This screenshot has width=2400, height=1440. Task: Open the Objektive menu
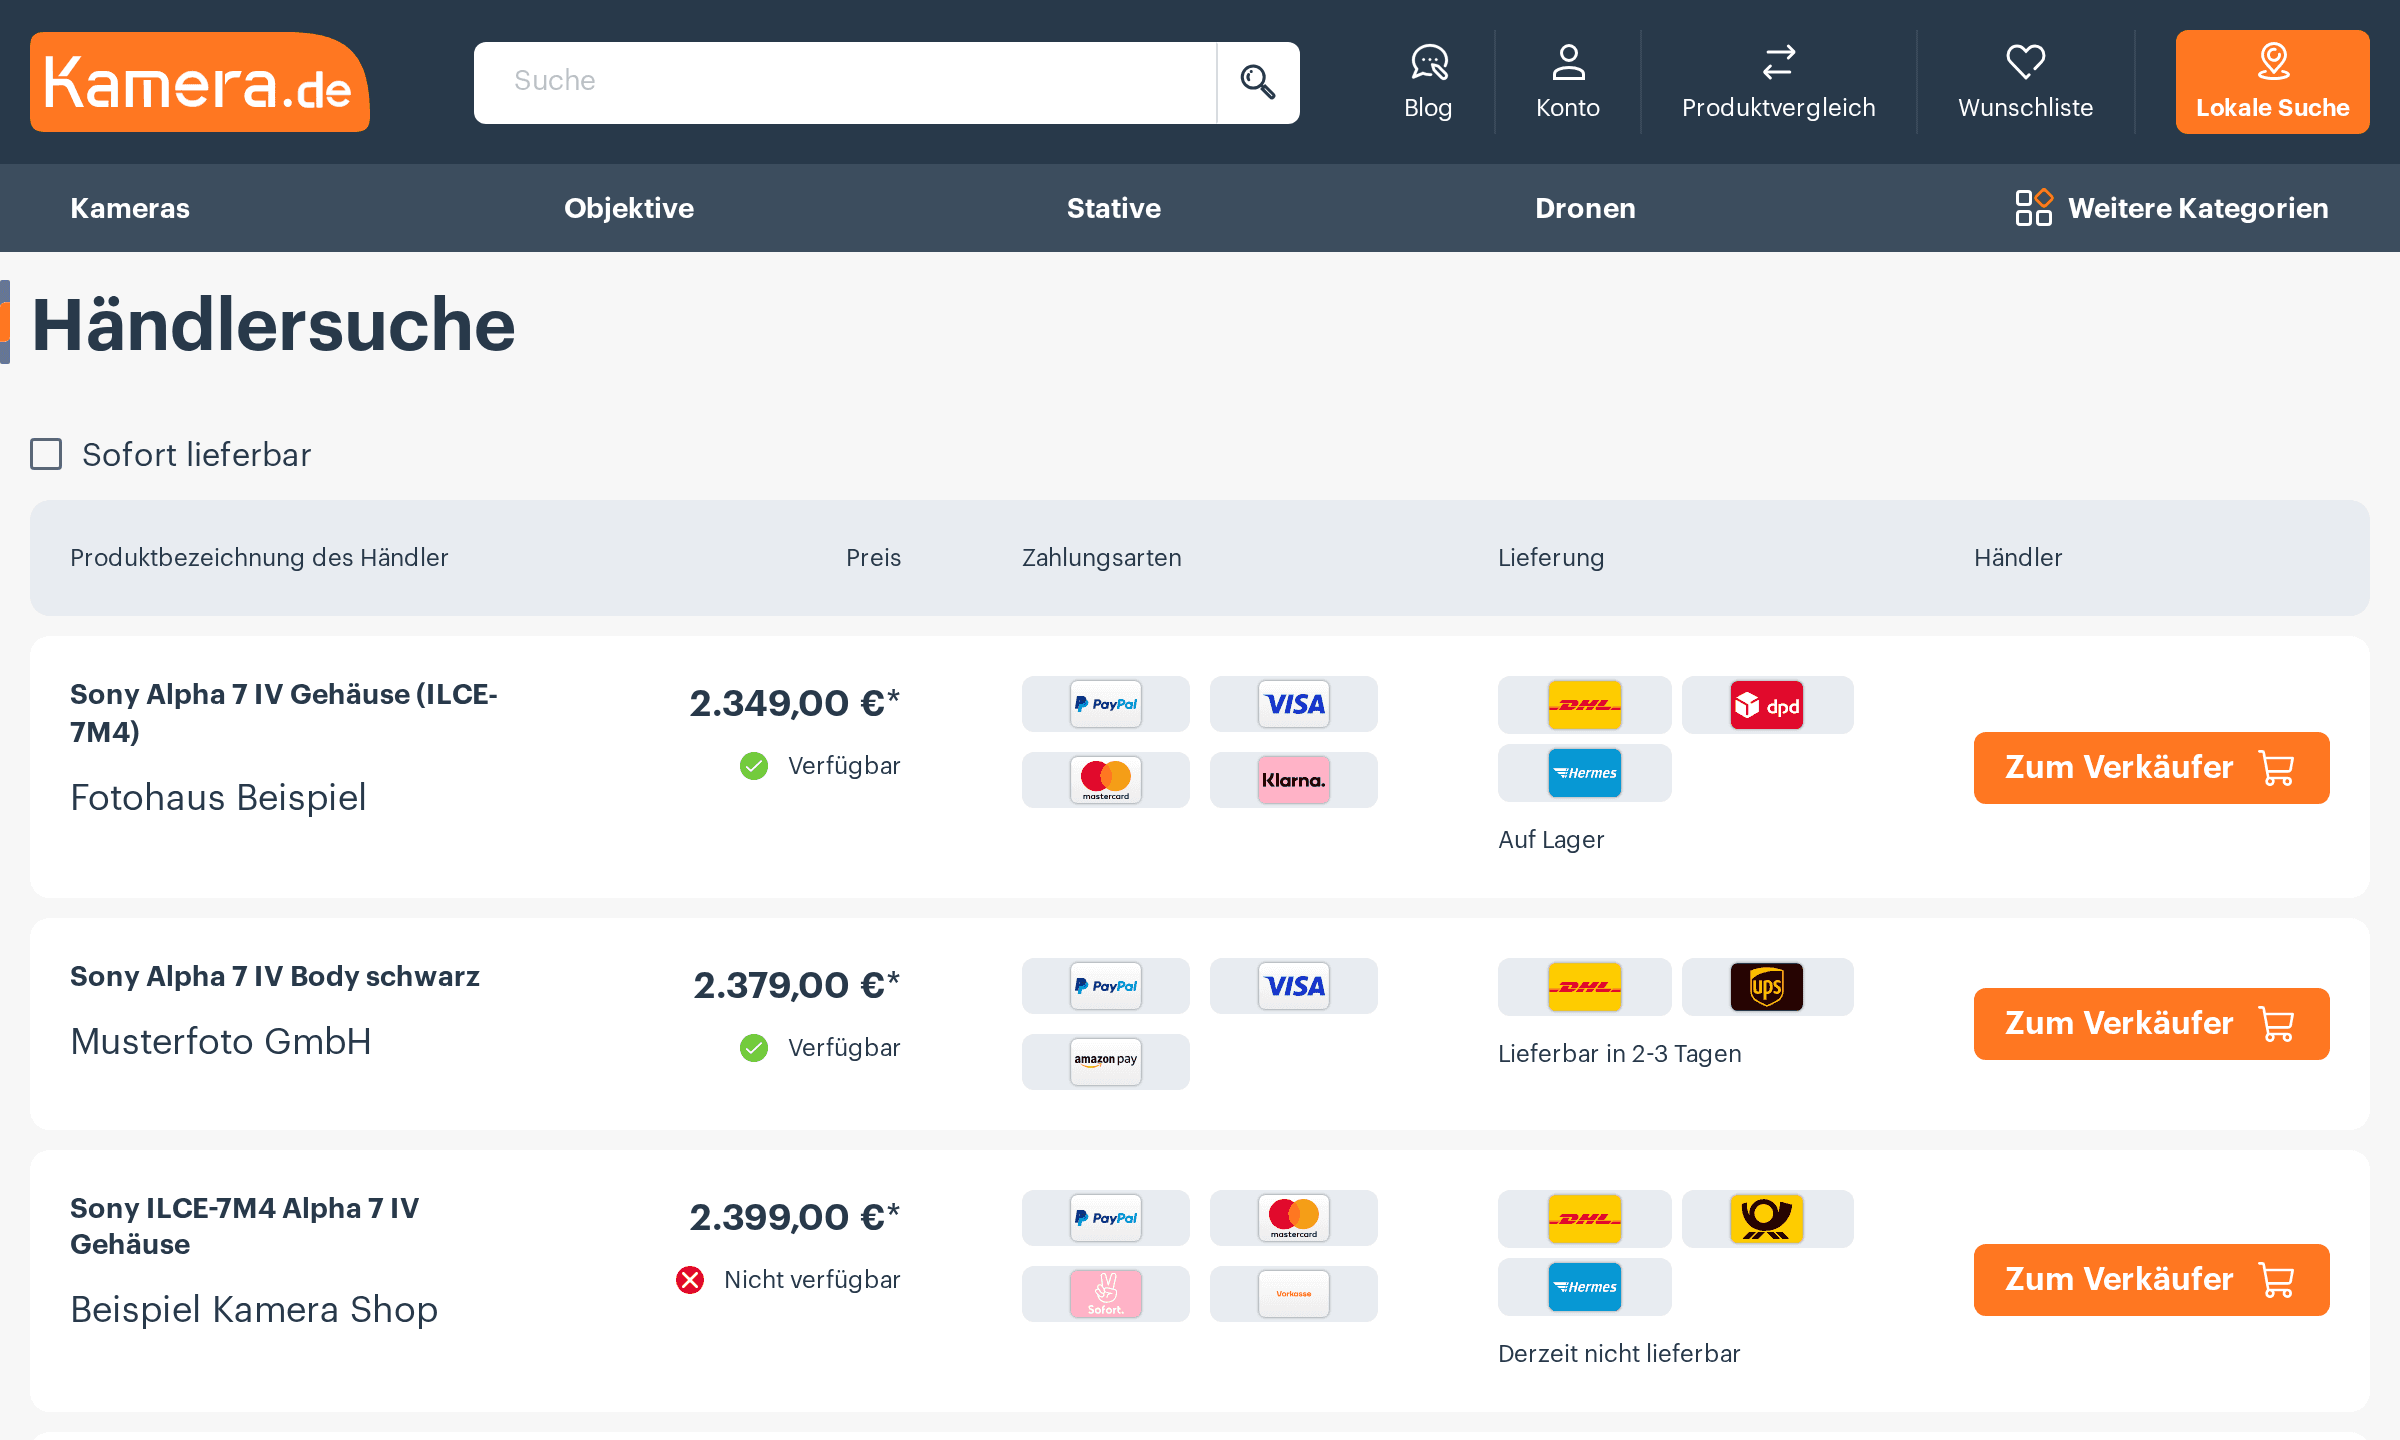point(629,208)
